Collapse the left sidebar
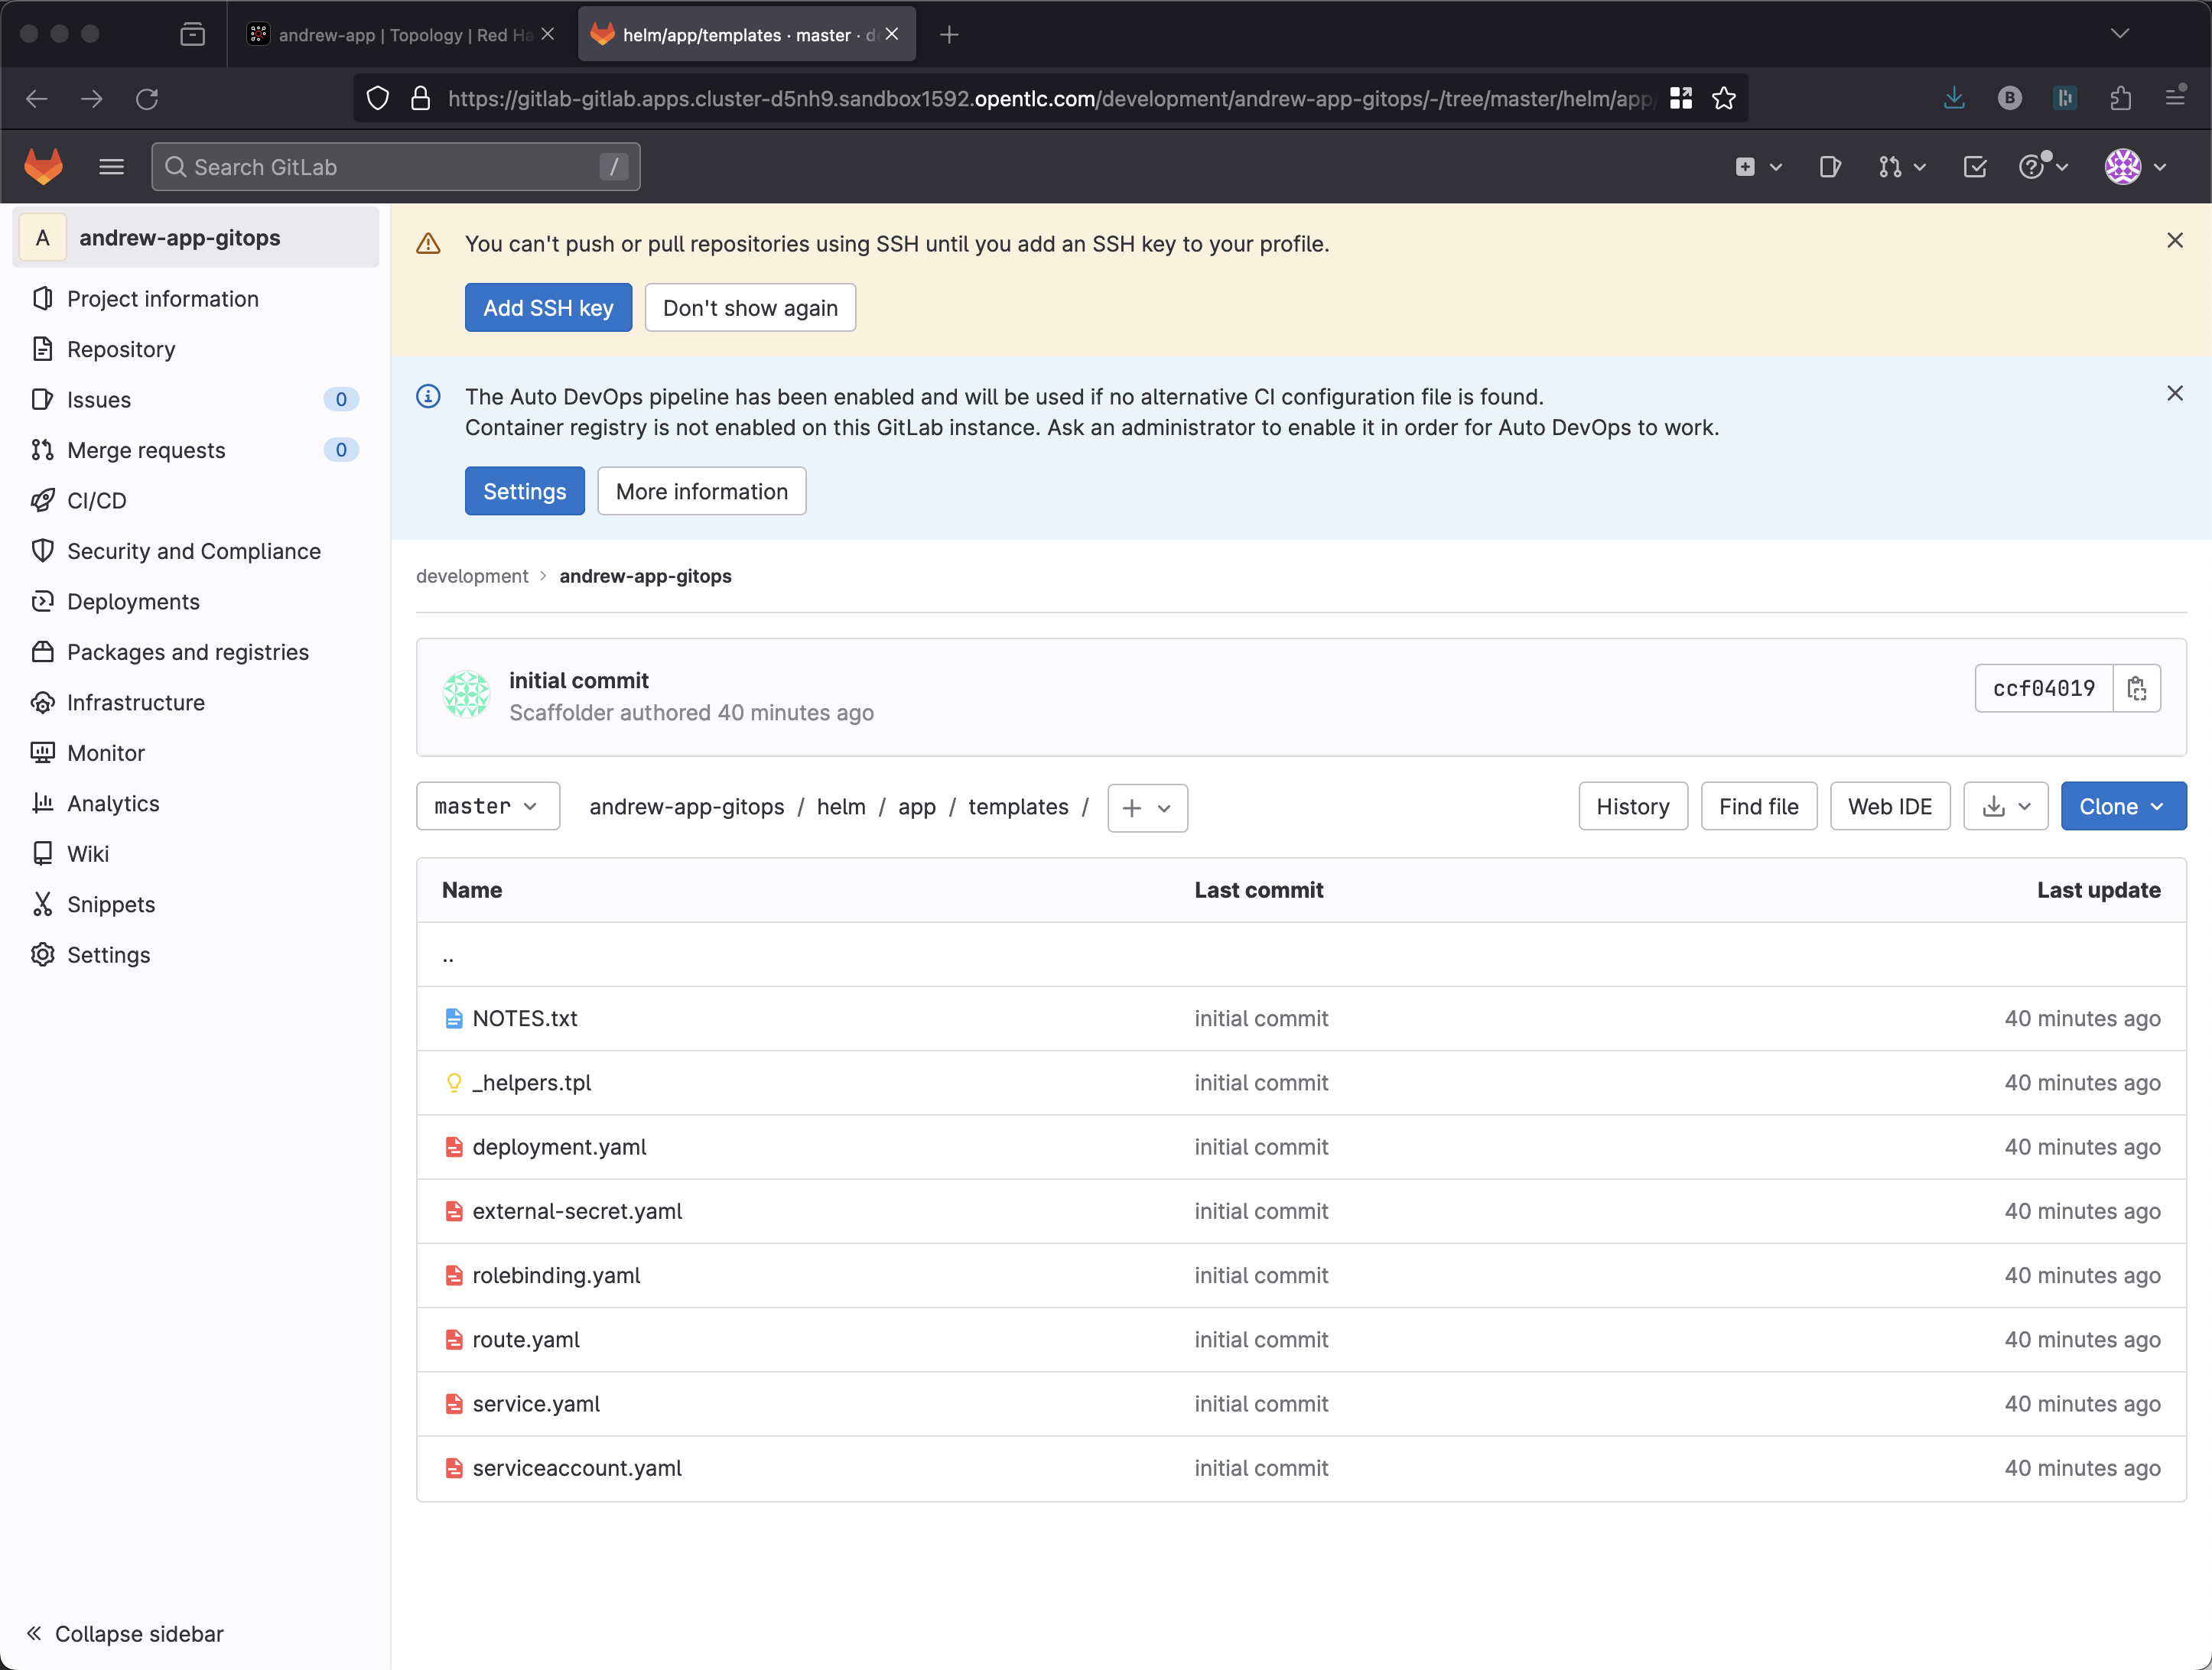The width and height of the screenshot is (2212, 1670). coord(125,1633)
